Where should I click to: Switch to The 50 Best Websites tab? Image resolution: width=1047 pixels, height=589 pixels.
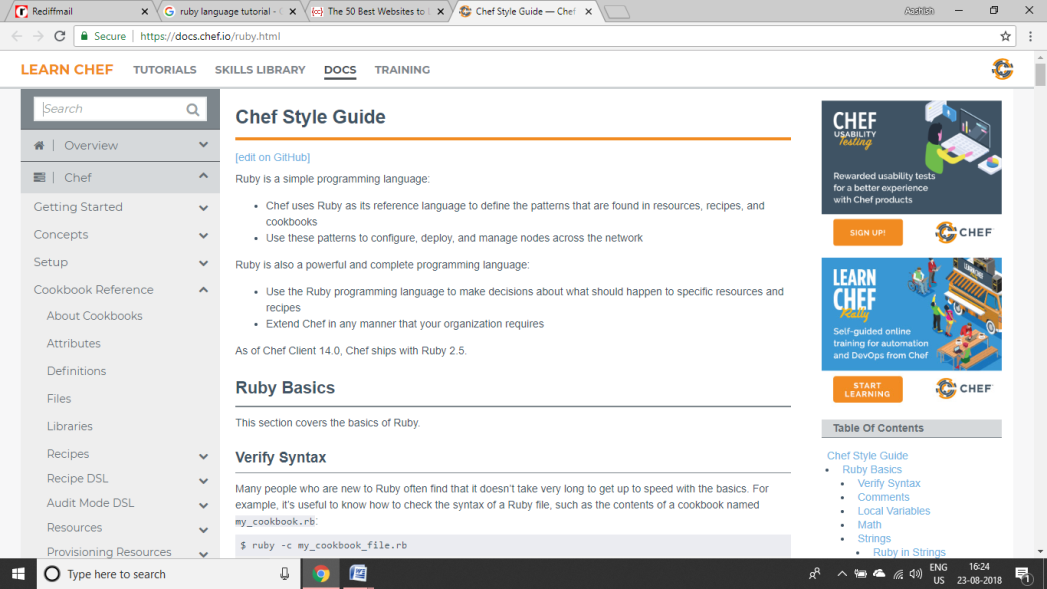(x=378, y=11)
